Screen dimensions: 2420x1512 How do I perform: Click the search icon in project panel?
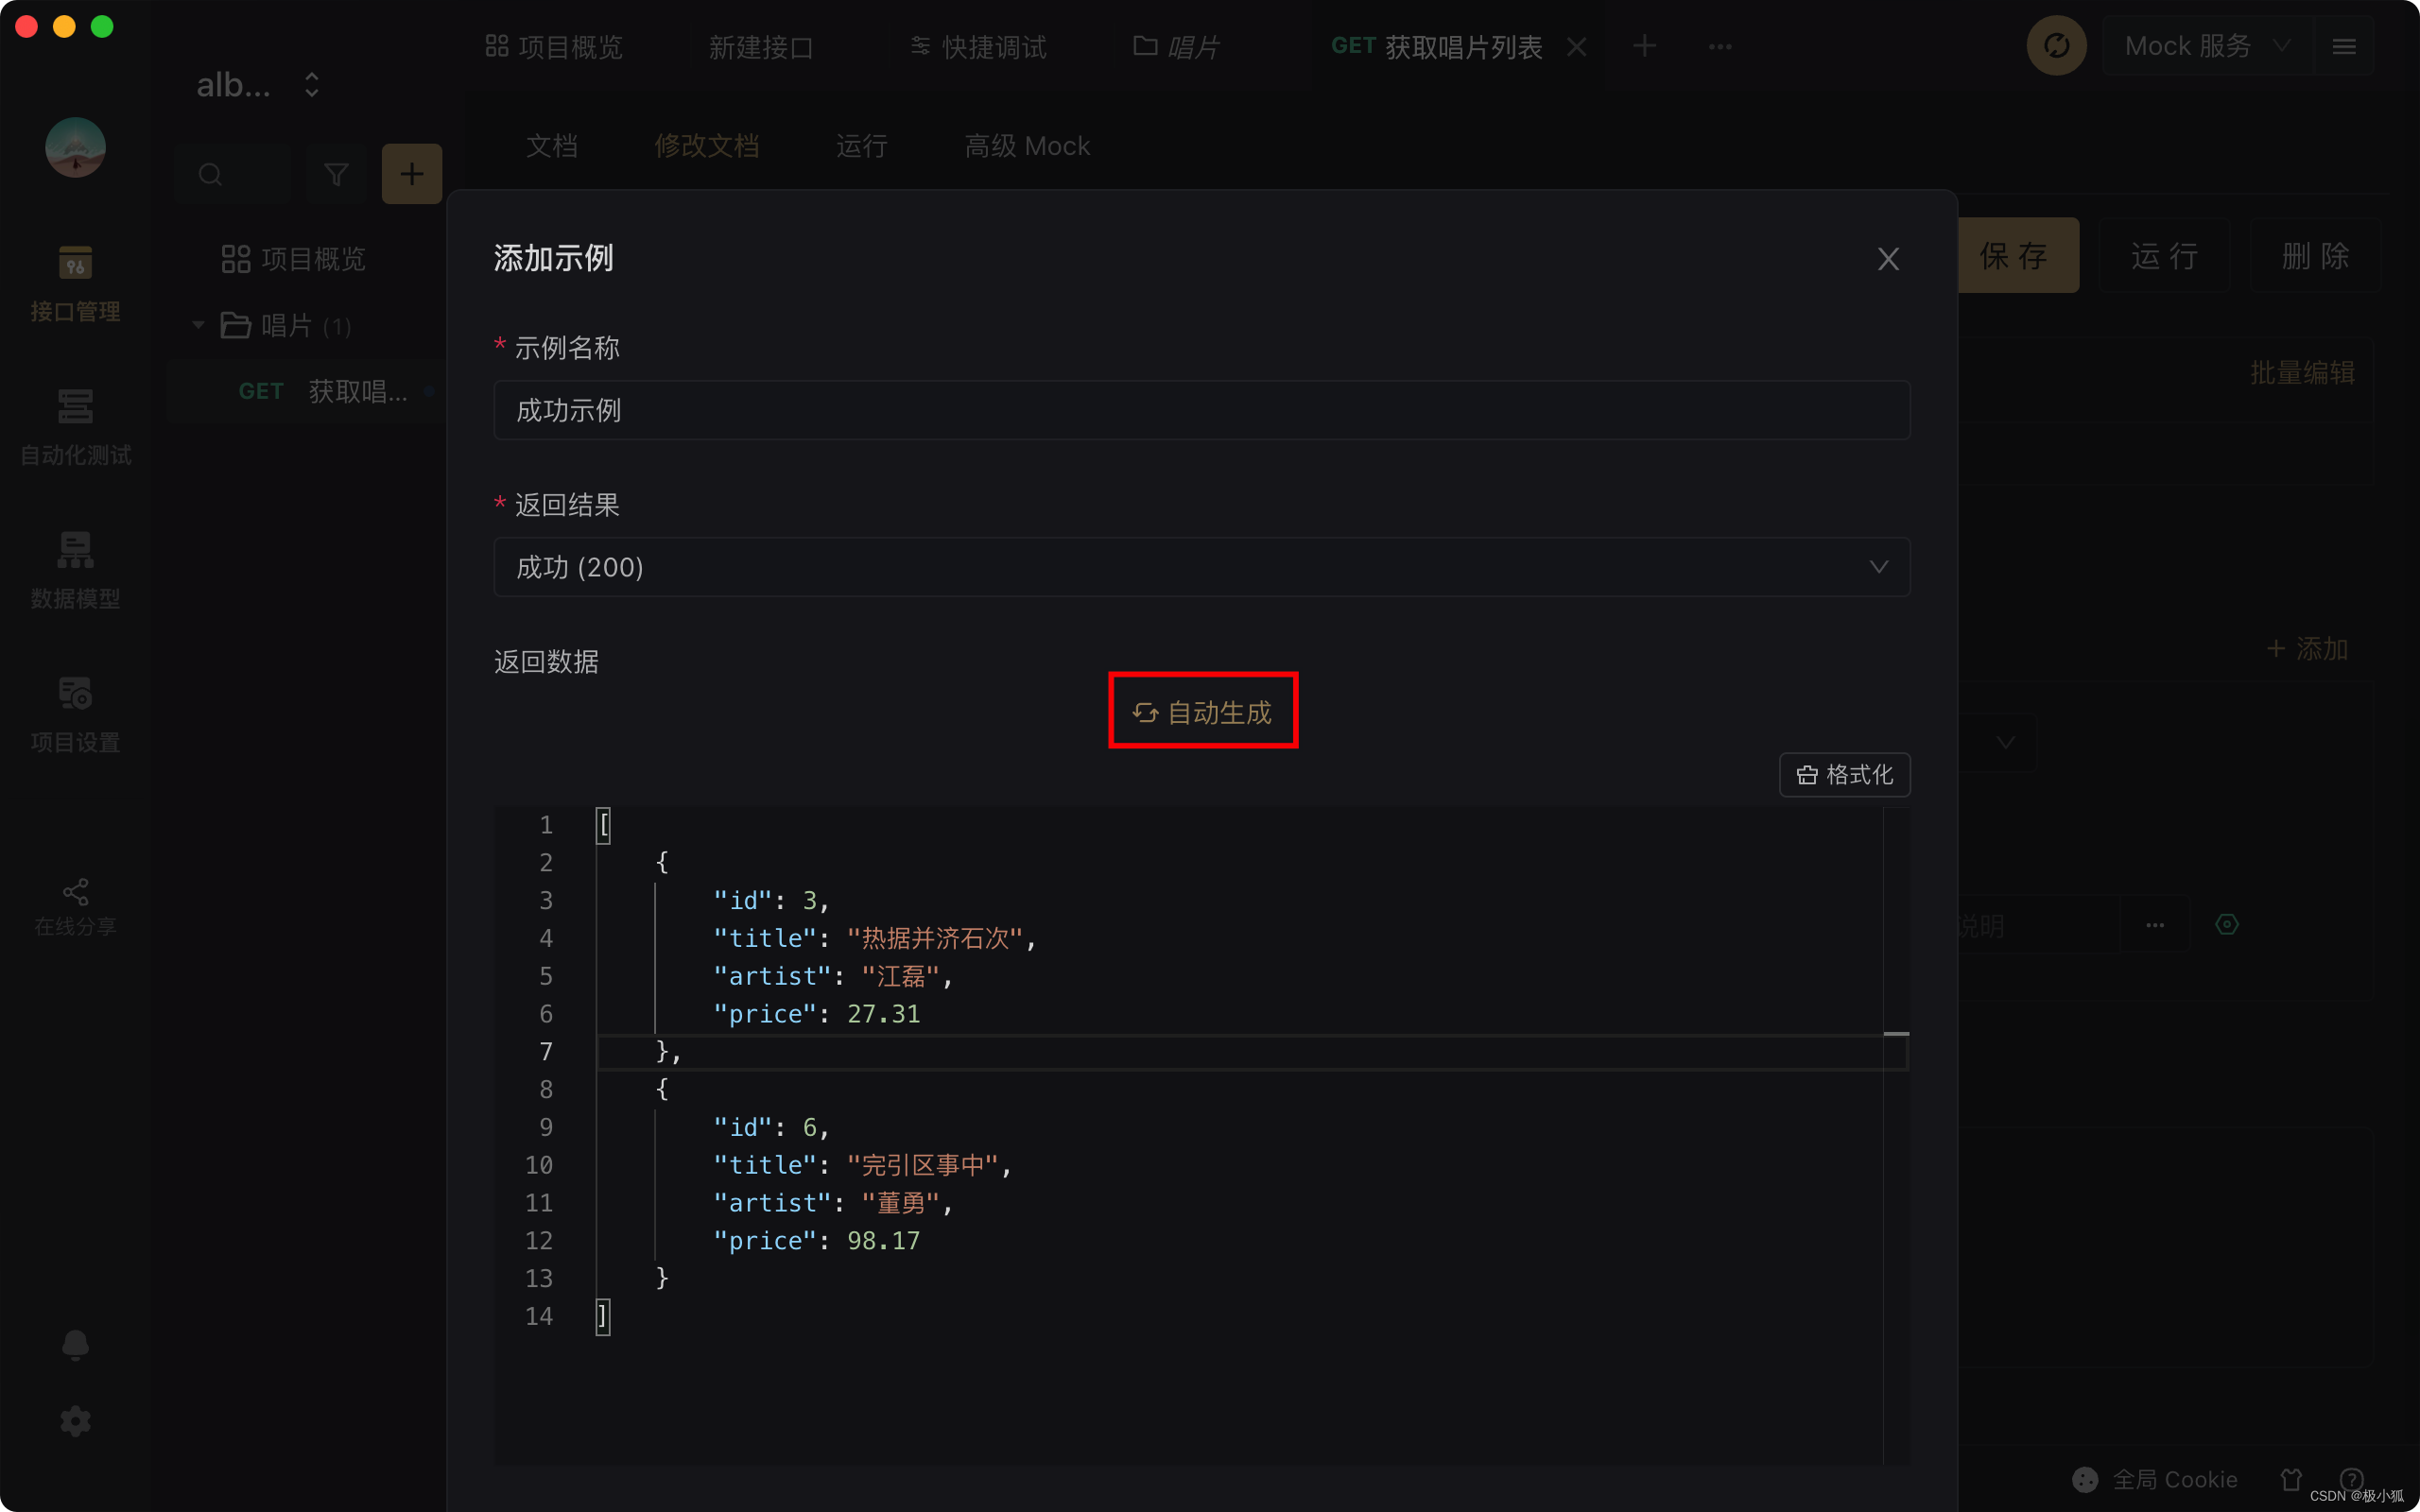(x=210, y=175)
